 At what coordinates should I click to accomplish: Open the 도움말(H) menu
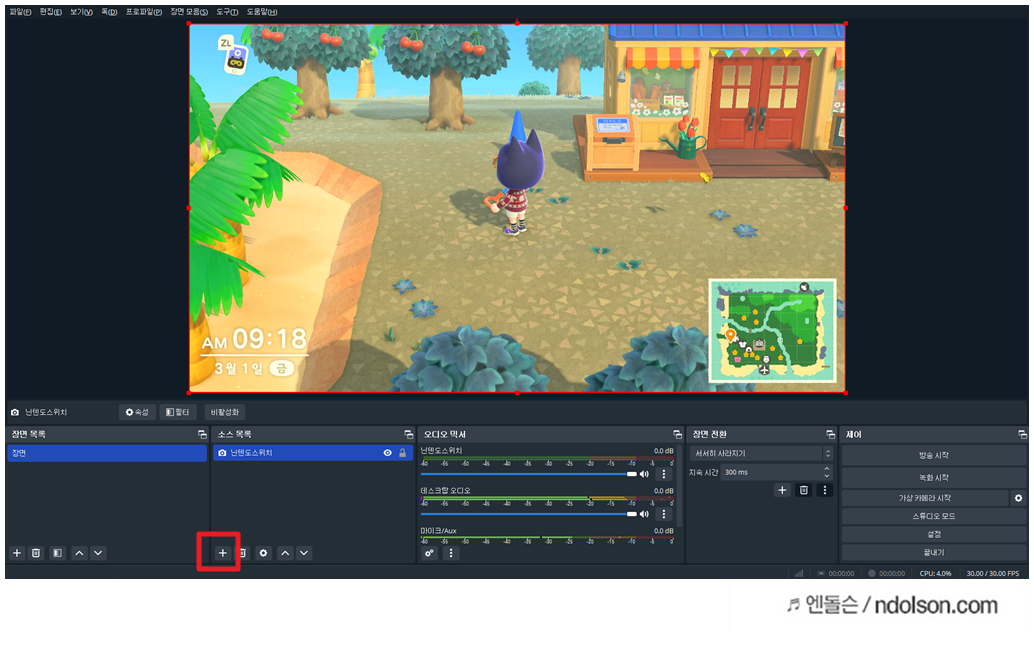[262, 12]
